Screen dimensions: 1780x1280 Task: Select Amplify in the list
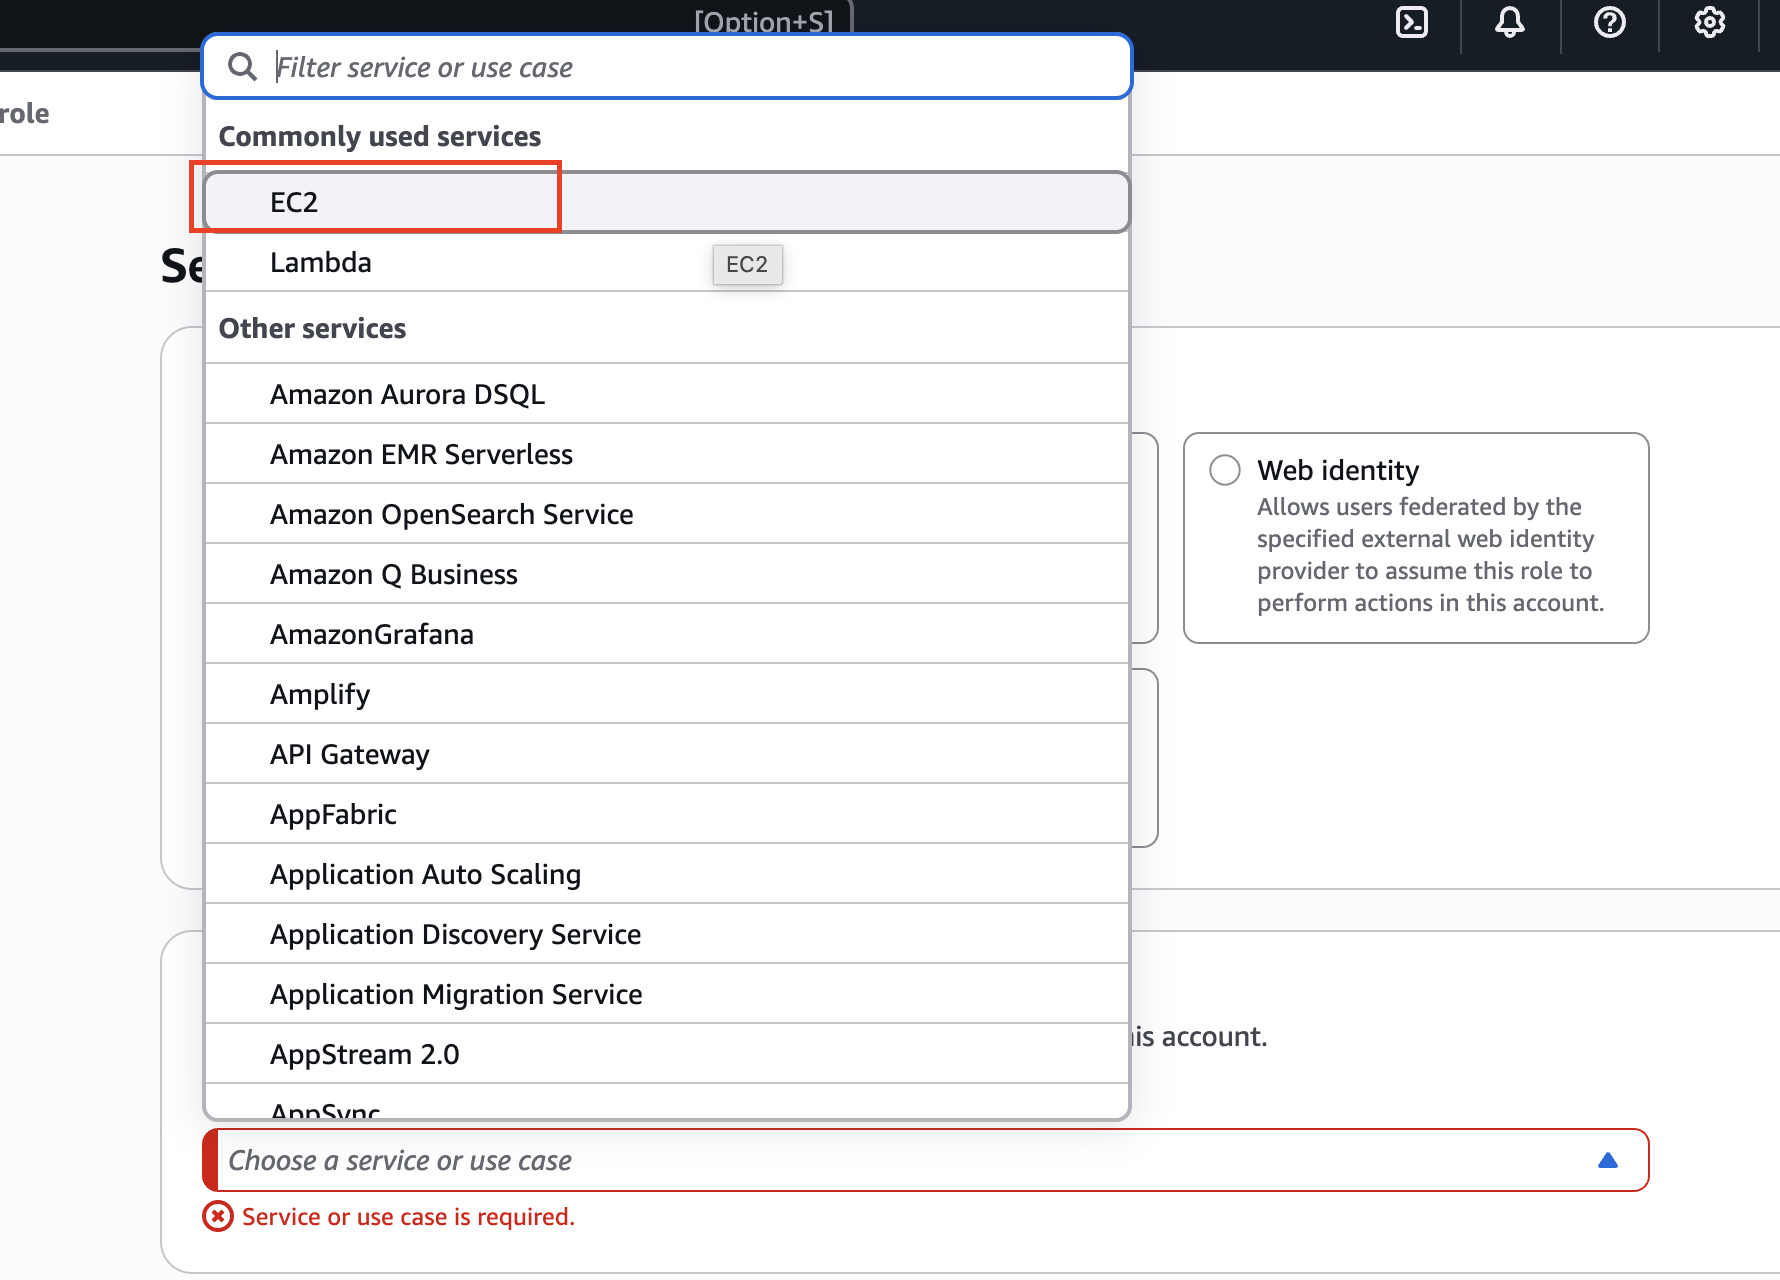pyautogui.click(x=667, y=694)
